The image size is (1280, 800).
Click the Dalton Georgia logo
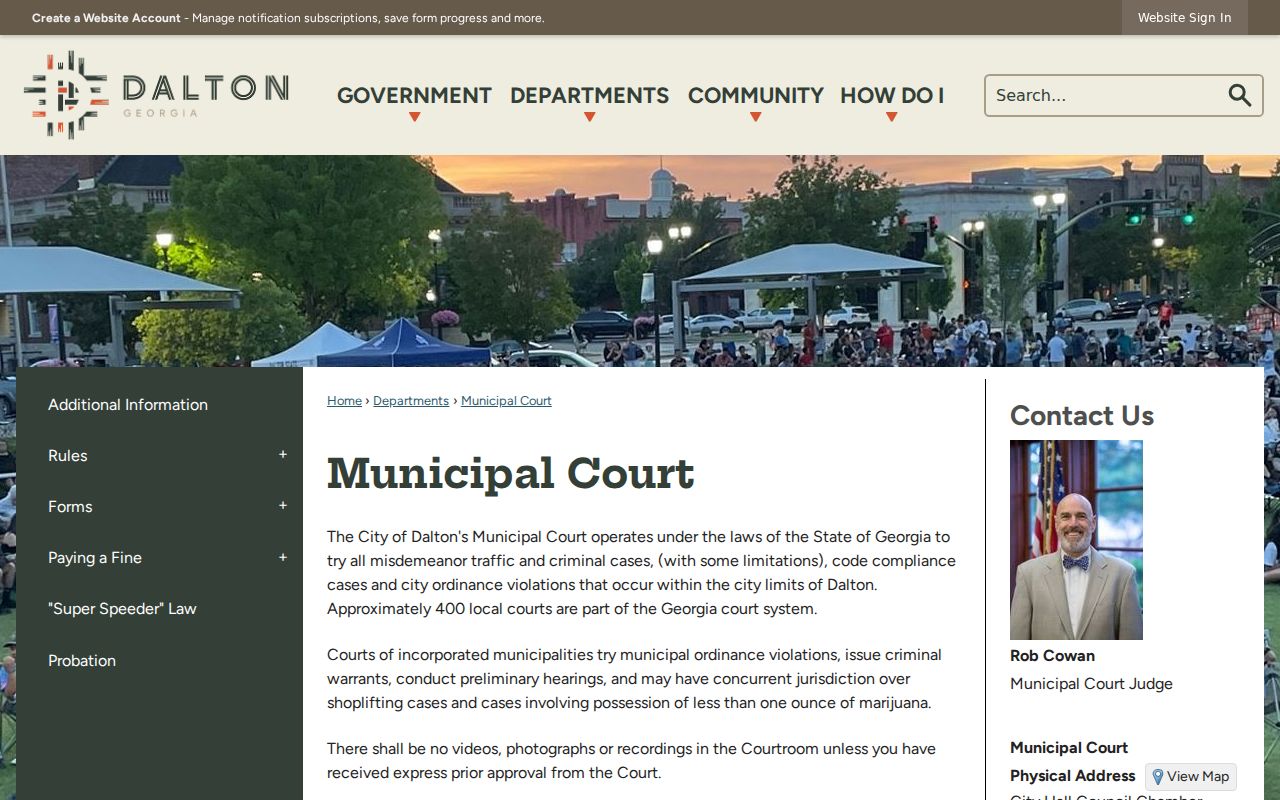click(156, 95)
